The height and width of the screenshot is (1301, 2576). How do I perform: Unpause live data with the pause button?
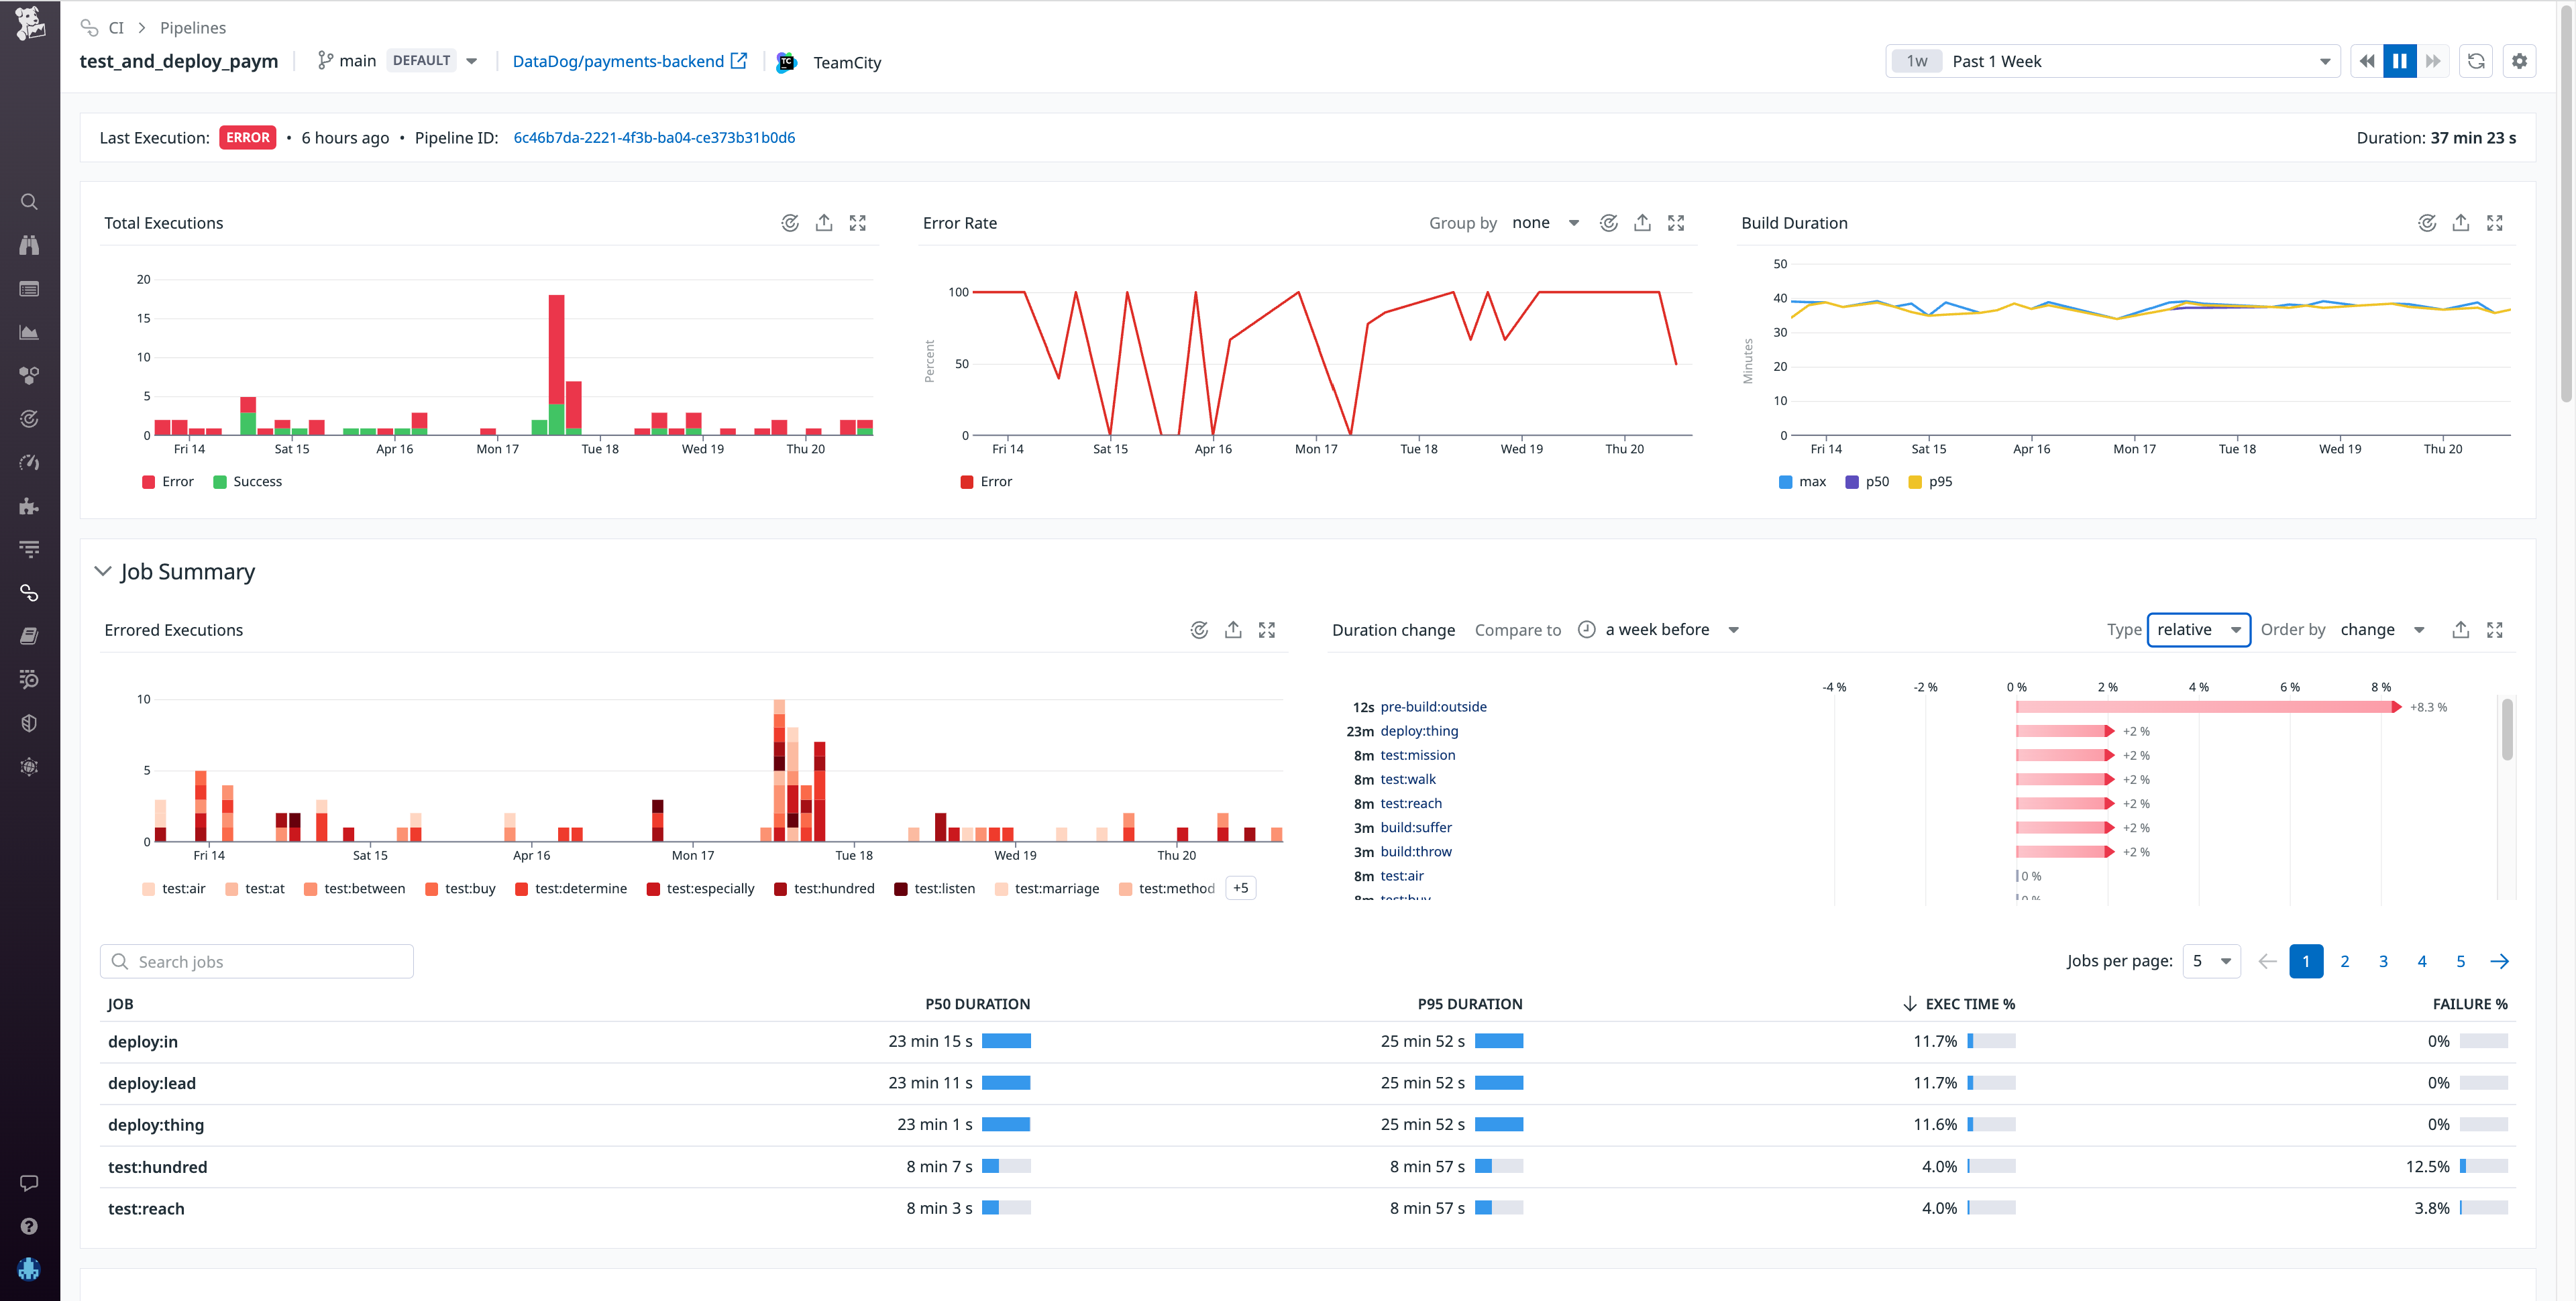coord(2400,61)
